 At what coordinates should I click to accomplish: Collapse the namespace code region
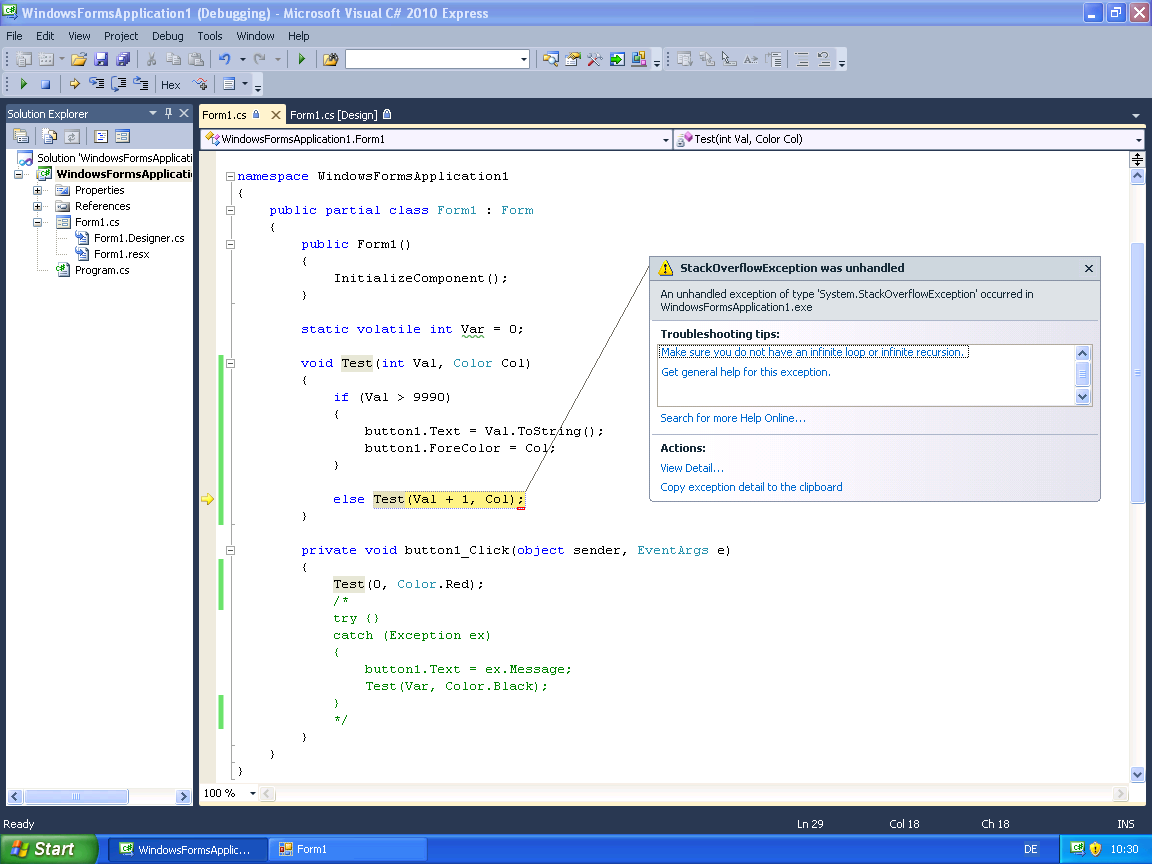pyautogui.click(x=230, y=176)
